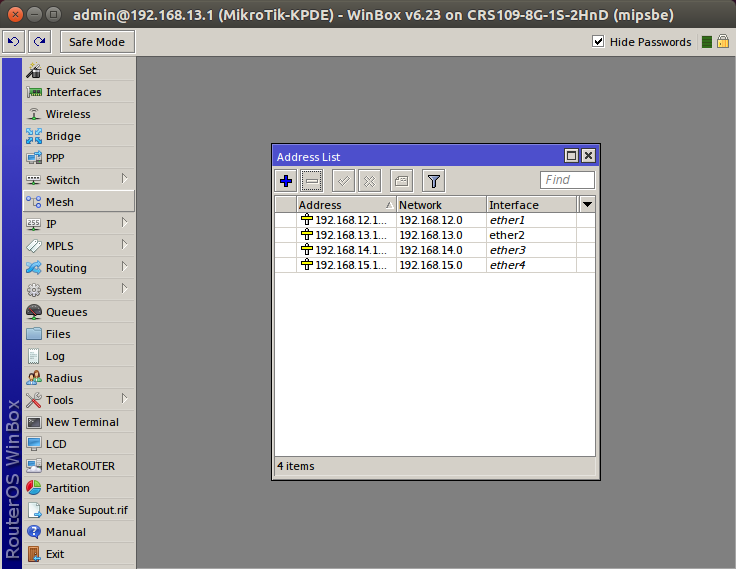The image size is (736, 569).
Task: Click the Undo arrow icon
Action: pyautogui.click(x=14, y=42)
